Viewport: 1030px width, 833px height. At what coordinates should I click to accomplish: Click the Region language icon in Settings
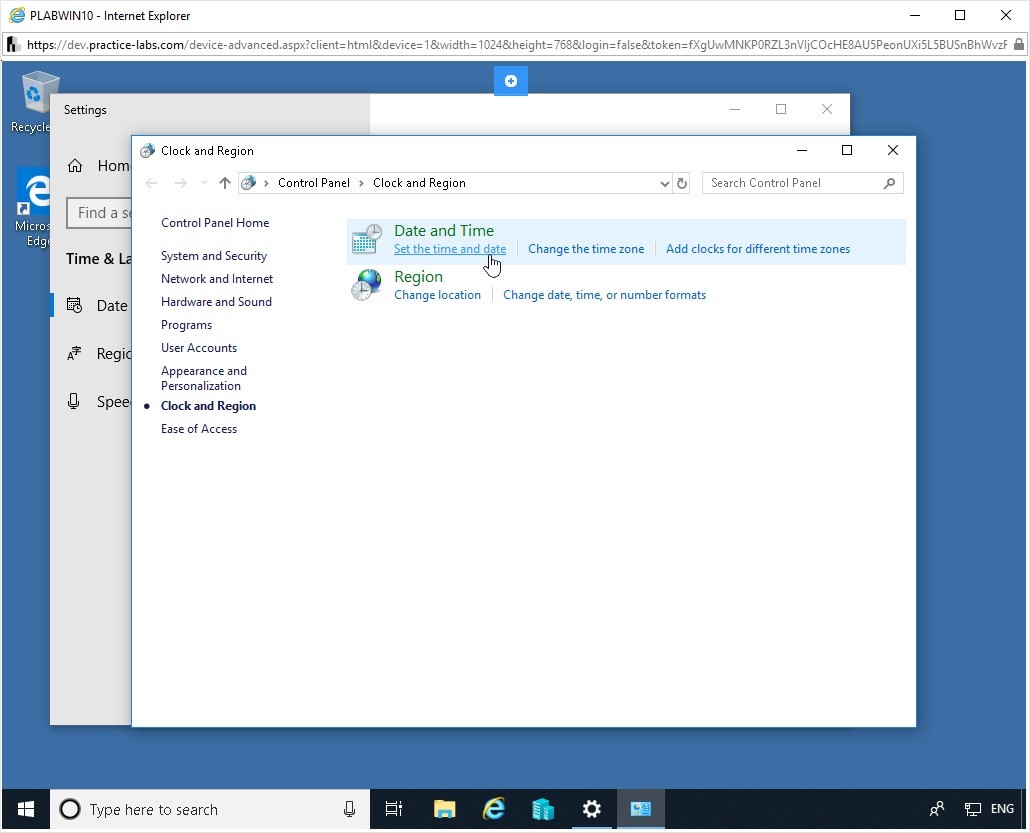[74, 353]
